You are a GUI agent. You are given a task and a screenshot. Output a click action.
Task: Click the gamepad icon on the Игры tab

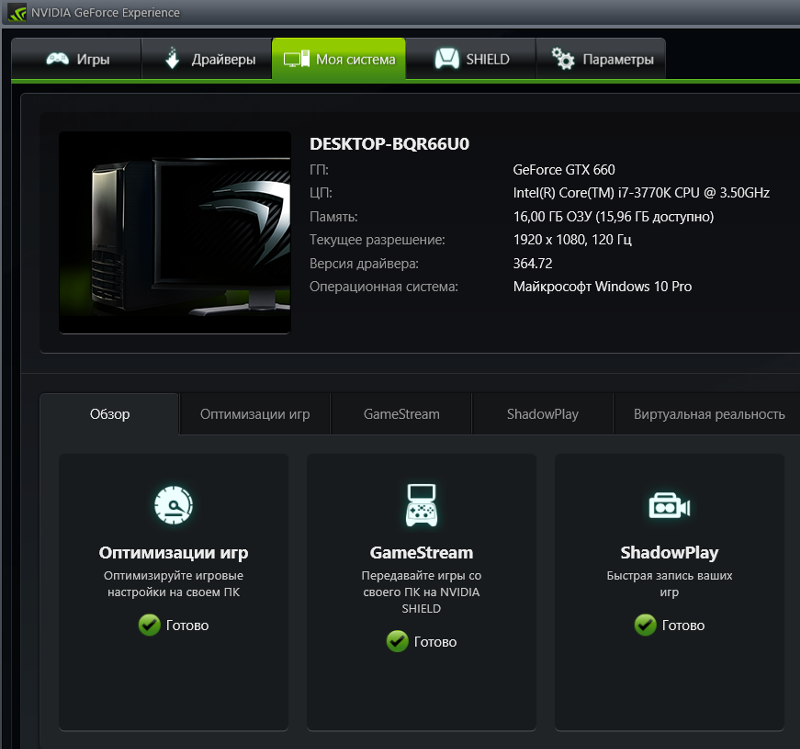[x=57, y=59]
